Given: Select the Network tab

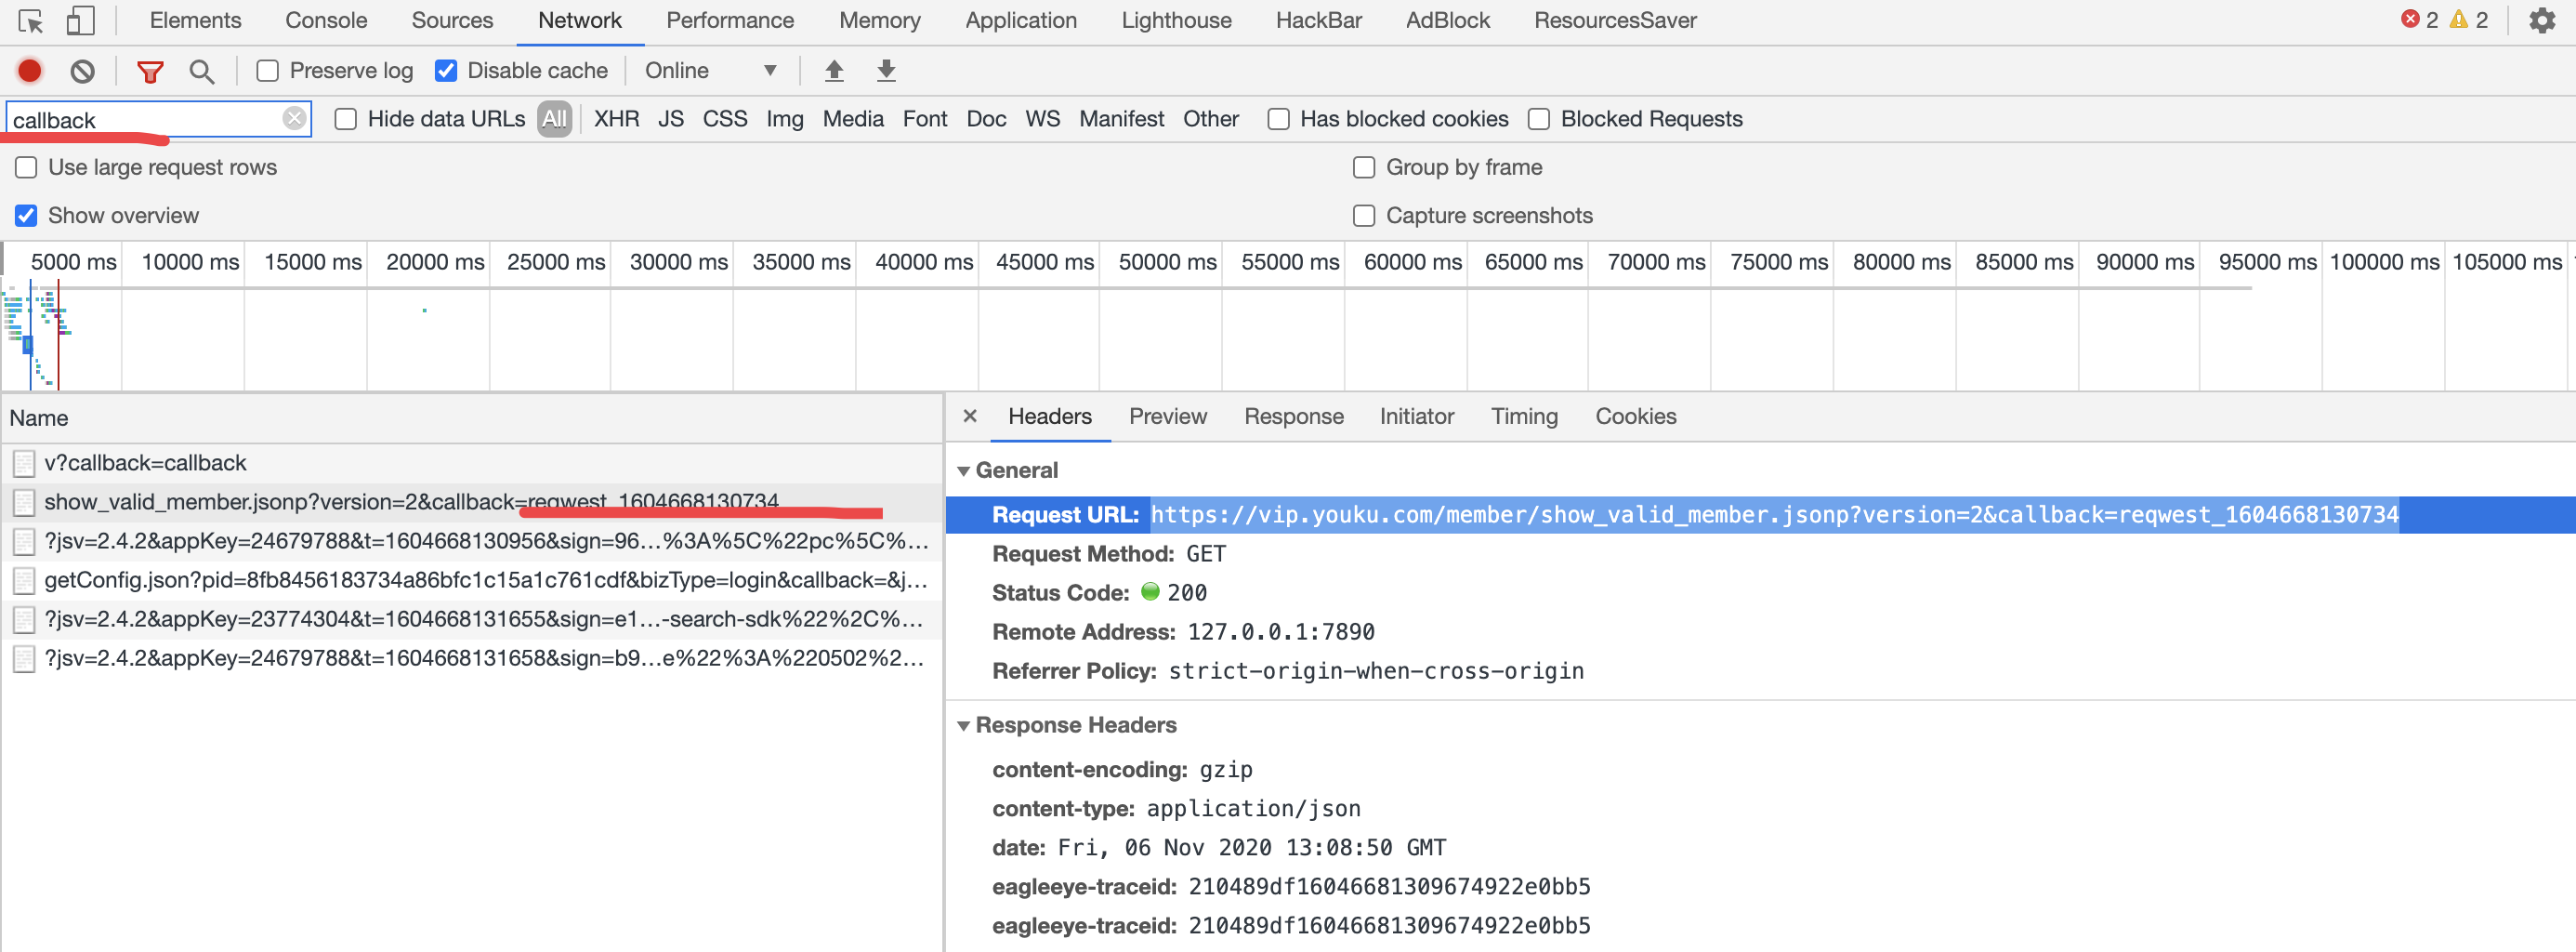Looking at the screenshot, I should coord(580,20).
